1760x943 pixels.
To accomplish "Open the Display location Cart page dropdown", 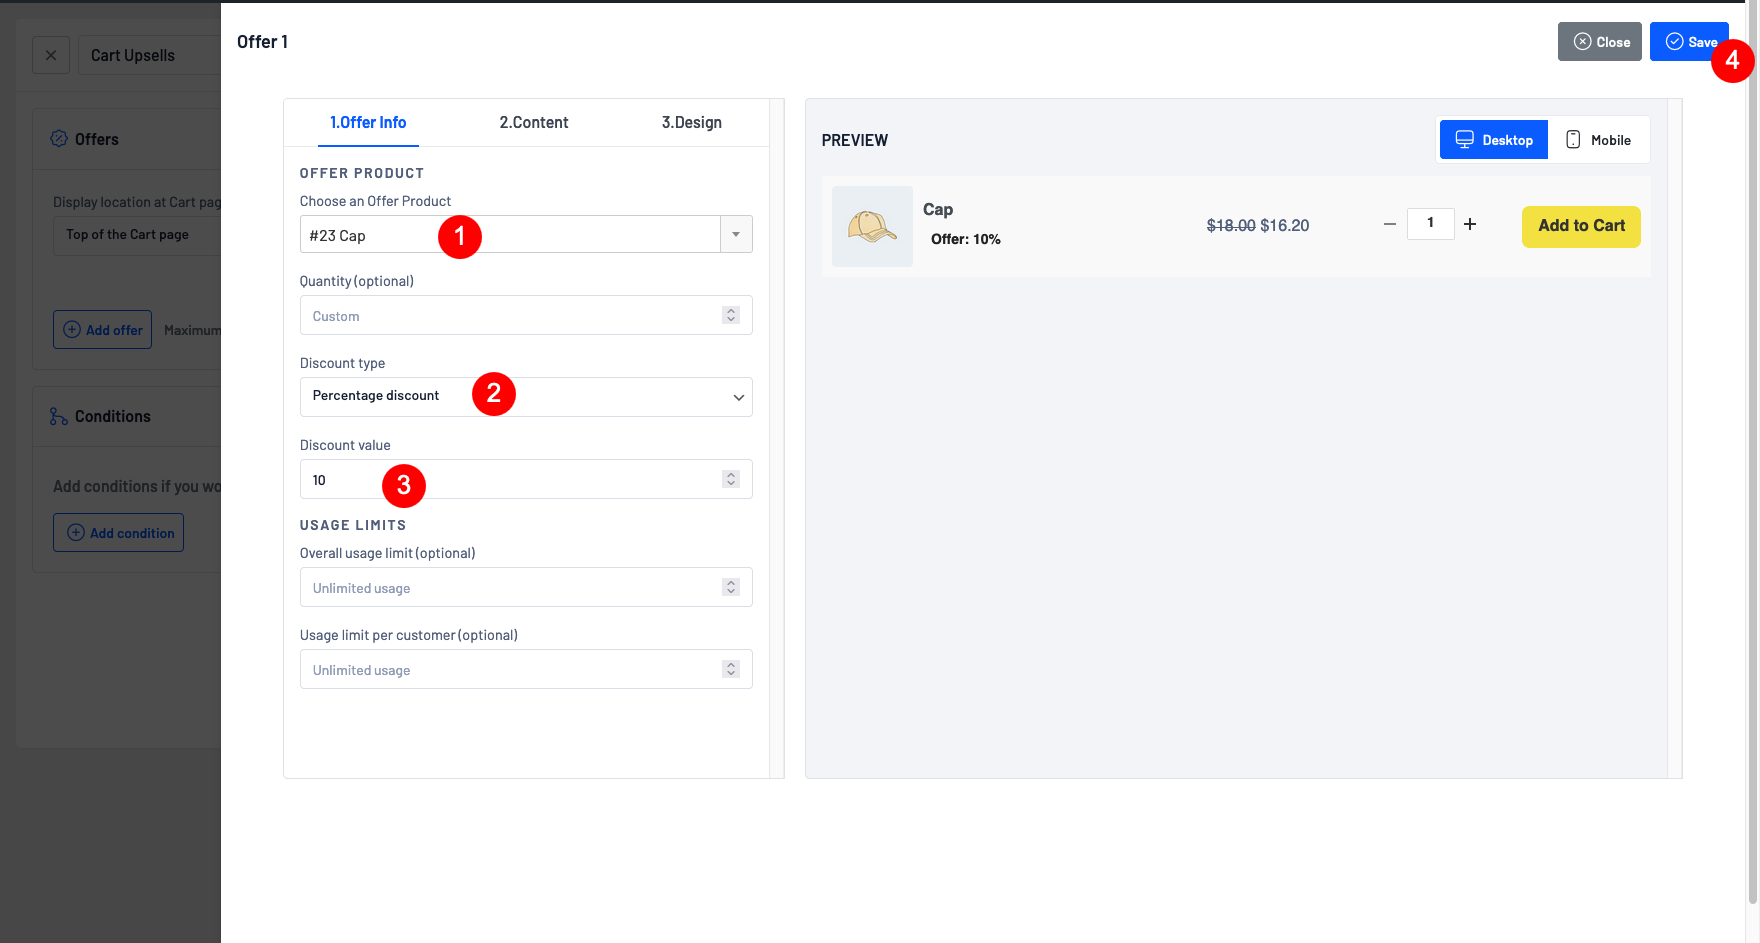I will pyautogui.click(x=135, y=235).
